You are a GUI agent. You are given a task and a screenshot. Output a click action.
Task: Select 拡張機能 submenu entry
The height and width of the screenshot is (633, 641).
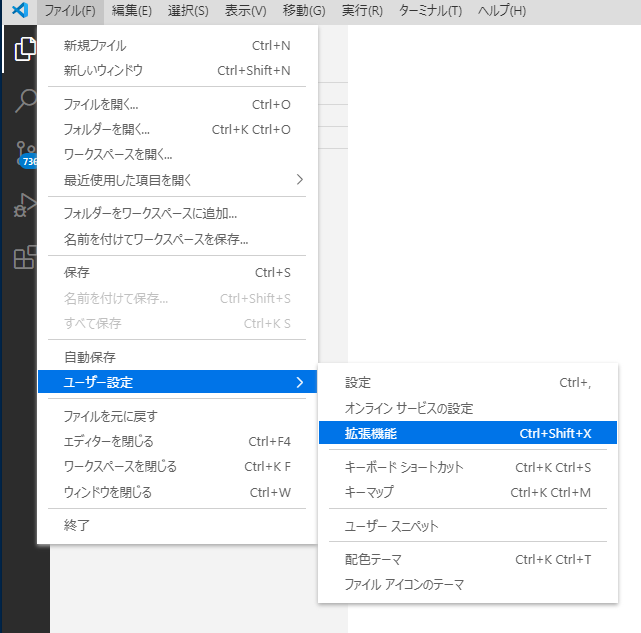468,433
